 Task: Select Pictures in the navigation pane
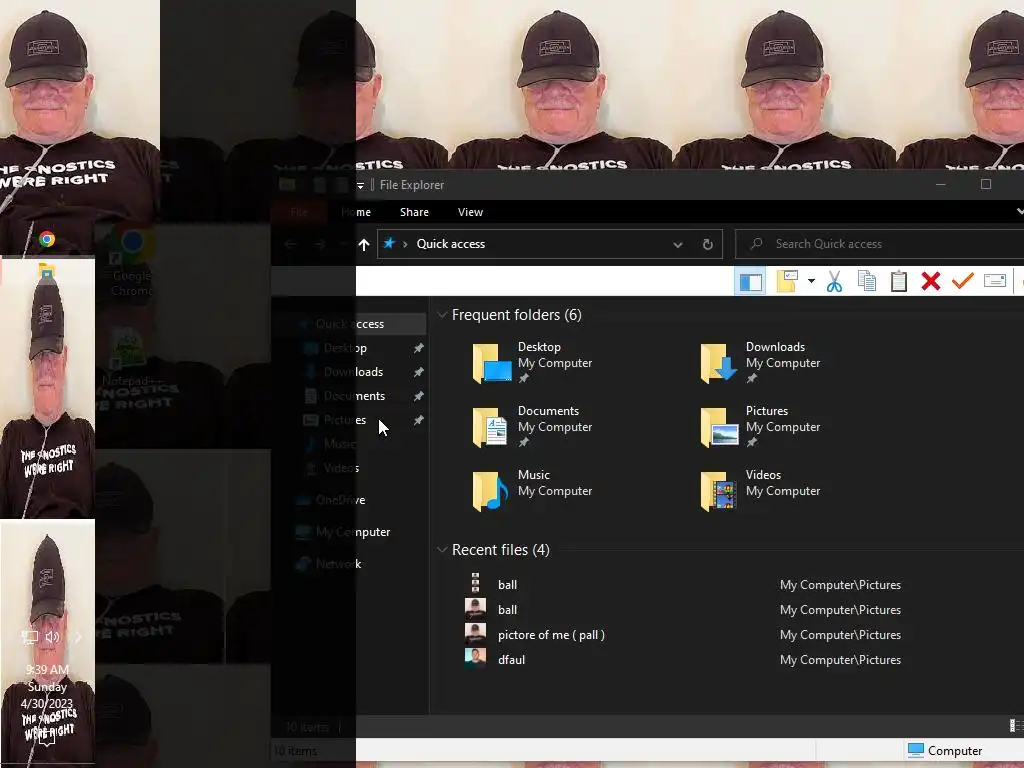[x=345, y=420]
